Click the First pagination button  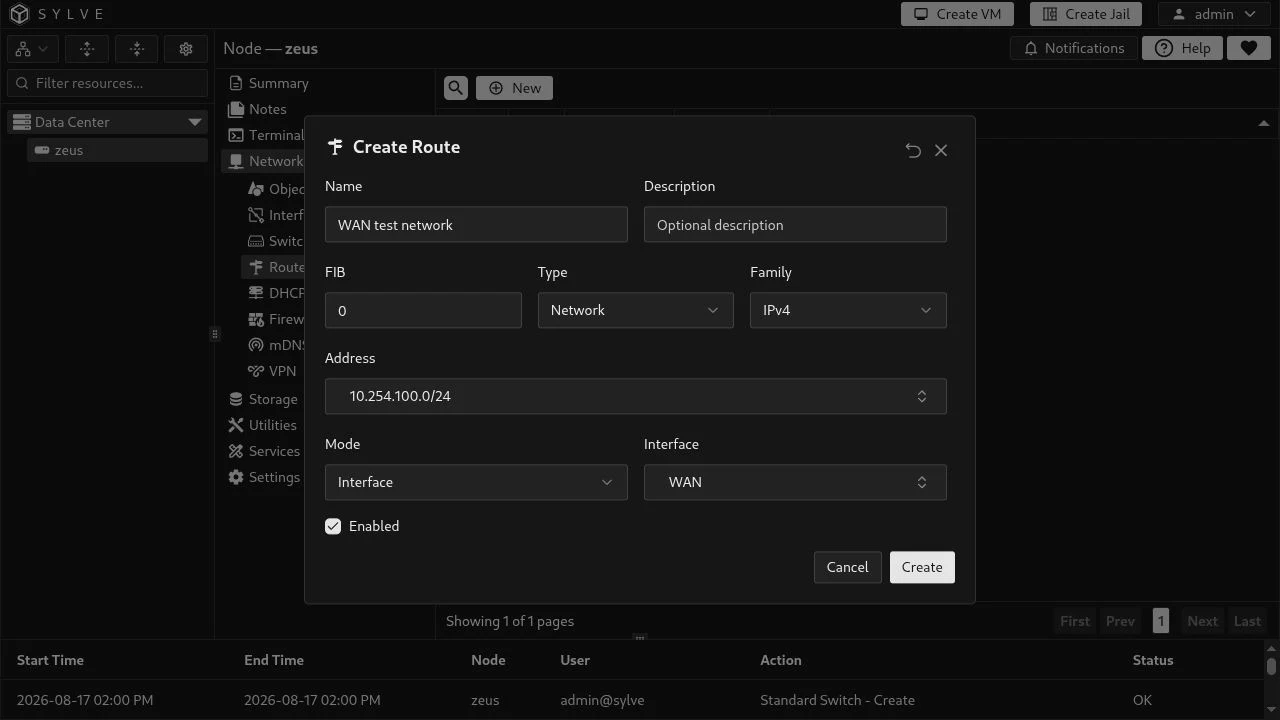coord(1075,621)
